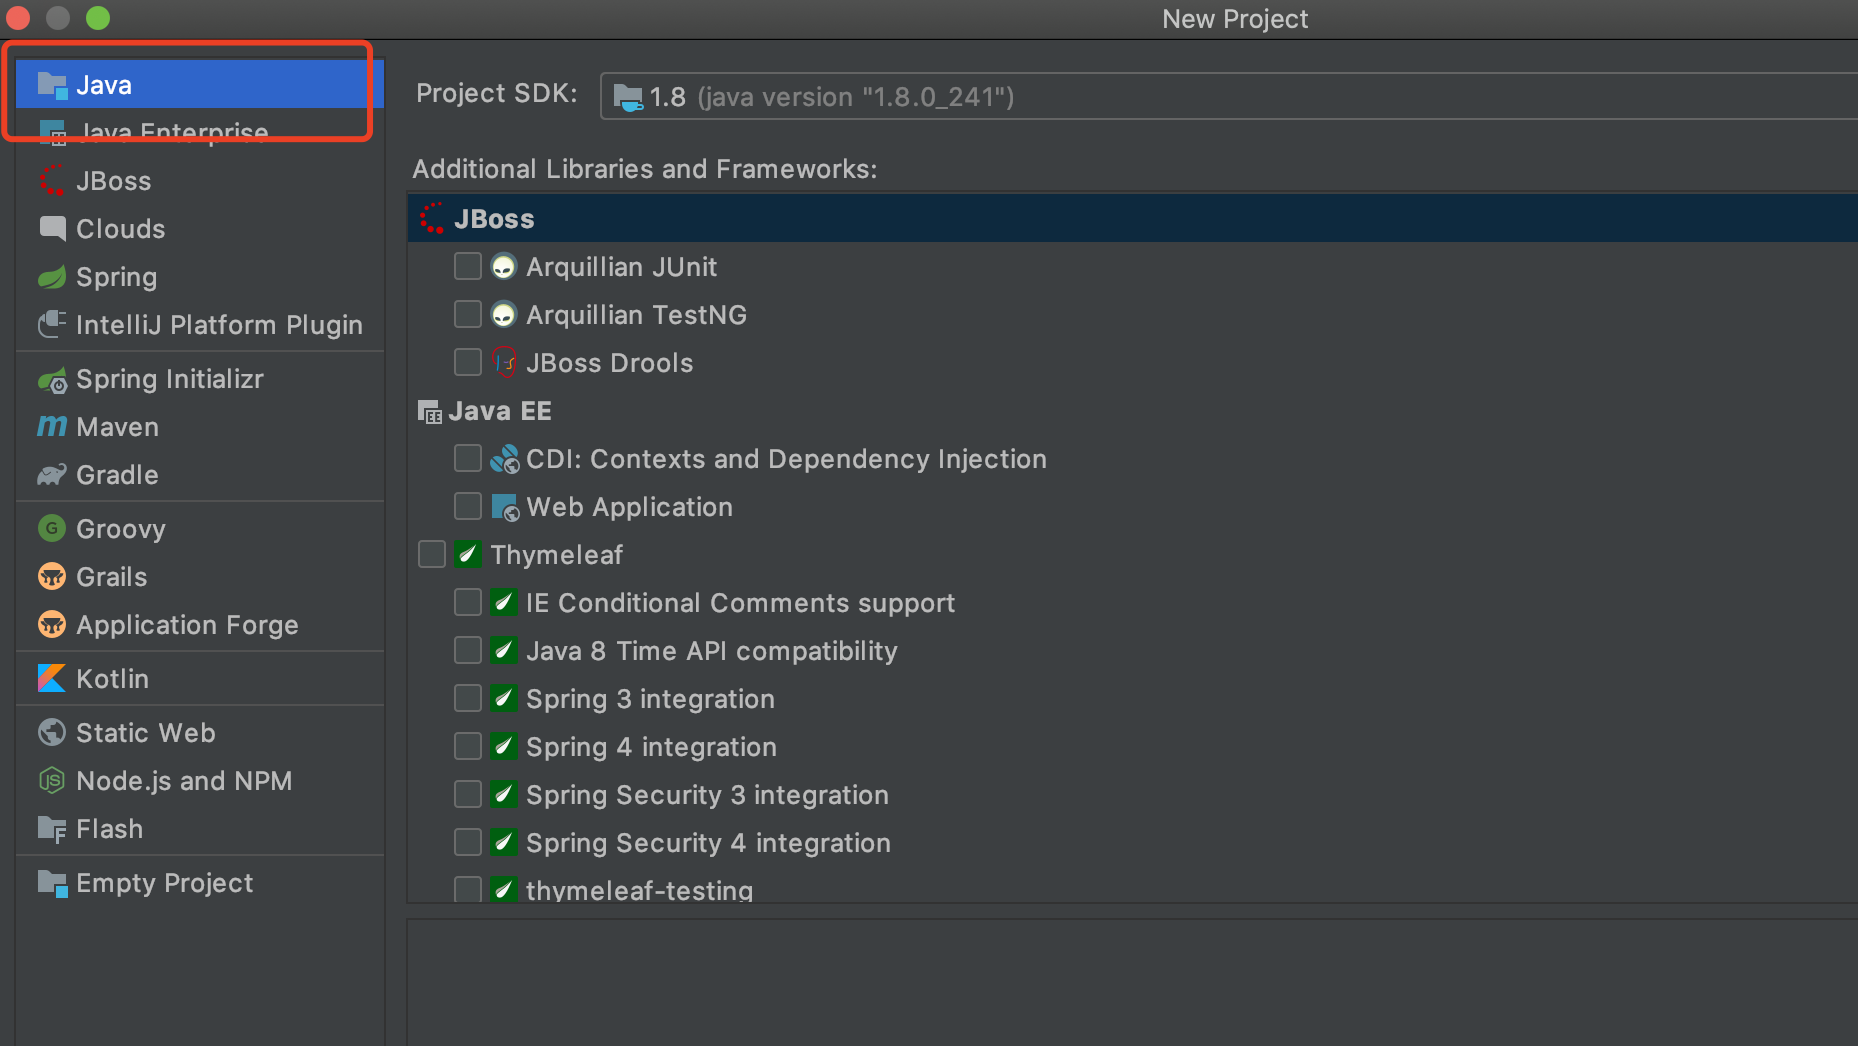The width and height of the screenshot is (1858, 1046).
Task: Open the Project SDK dropdown
Action: [1229, 97]
